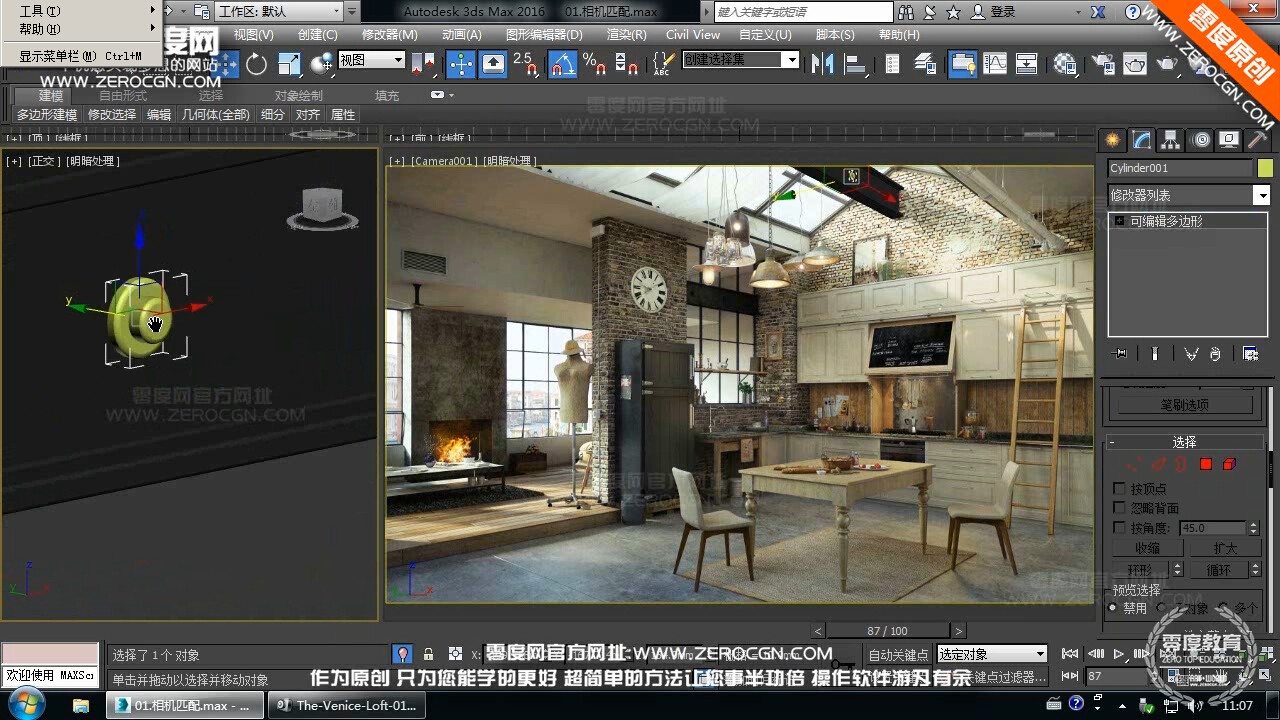Viewport: 1280px width, 720px height.
Task: Open Edit Named Selection Sets icon
Action: coord(662,64)
